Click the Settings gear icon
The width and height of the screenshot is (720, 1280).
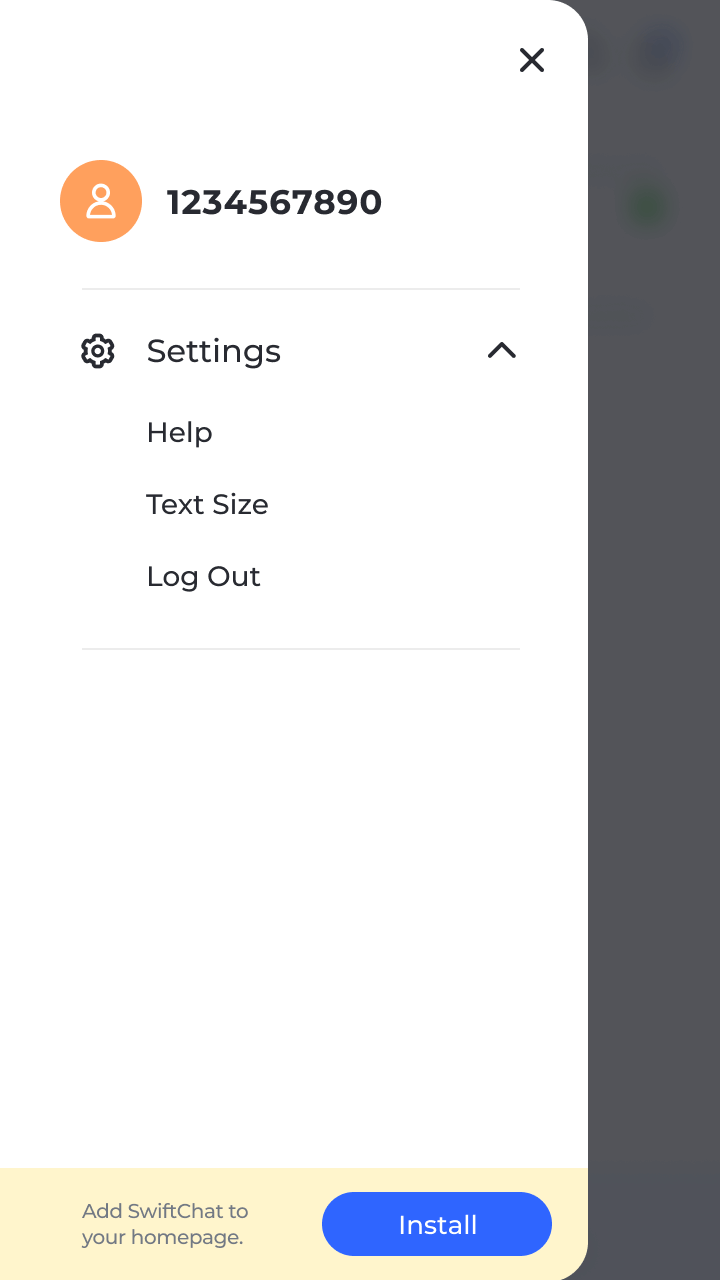coord(98,351)
